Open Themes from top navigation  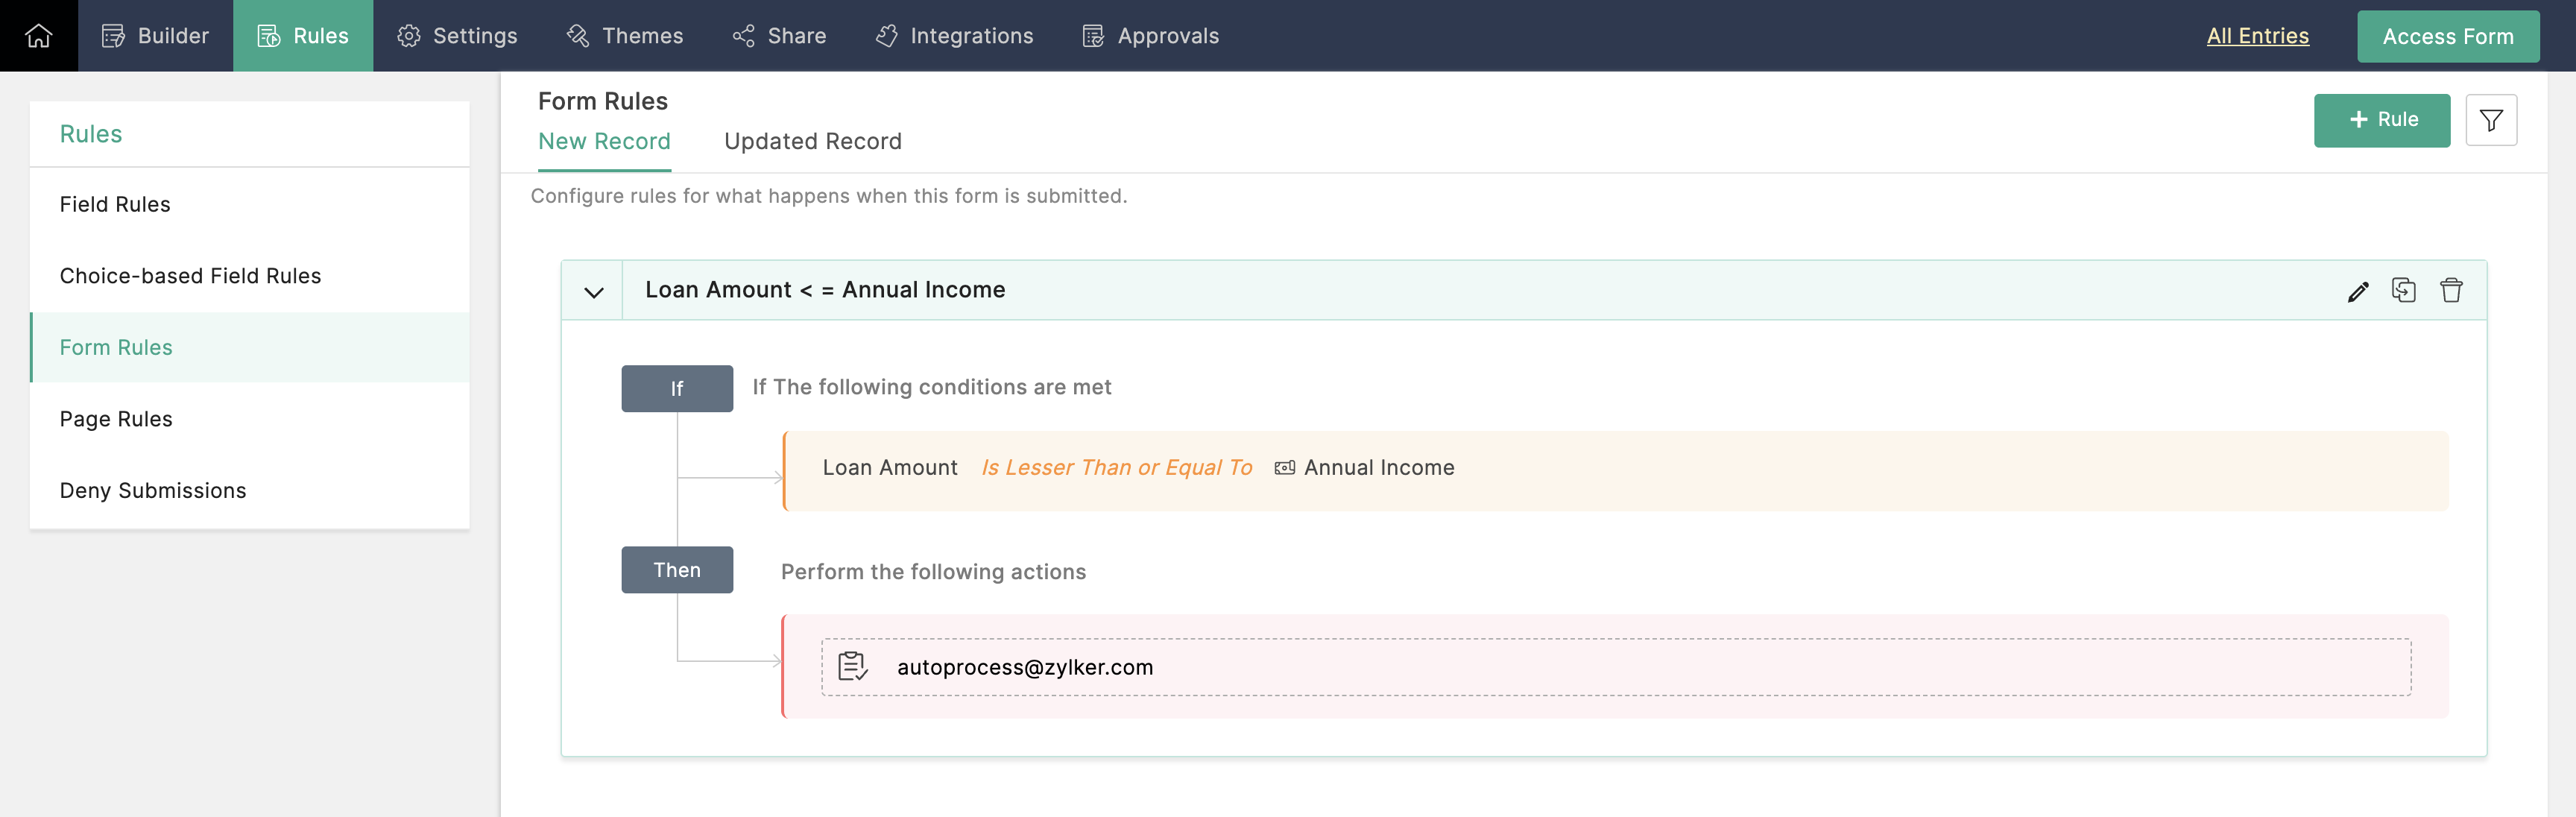pyautogui.click(x=625, y=36)
